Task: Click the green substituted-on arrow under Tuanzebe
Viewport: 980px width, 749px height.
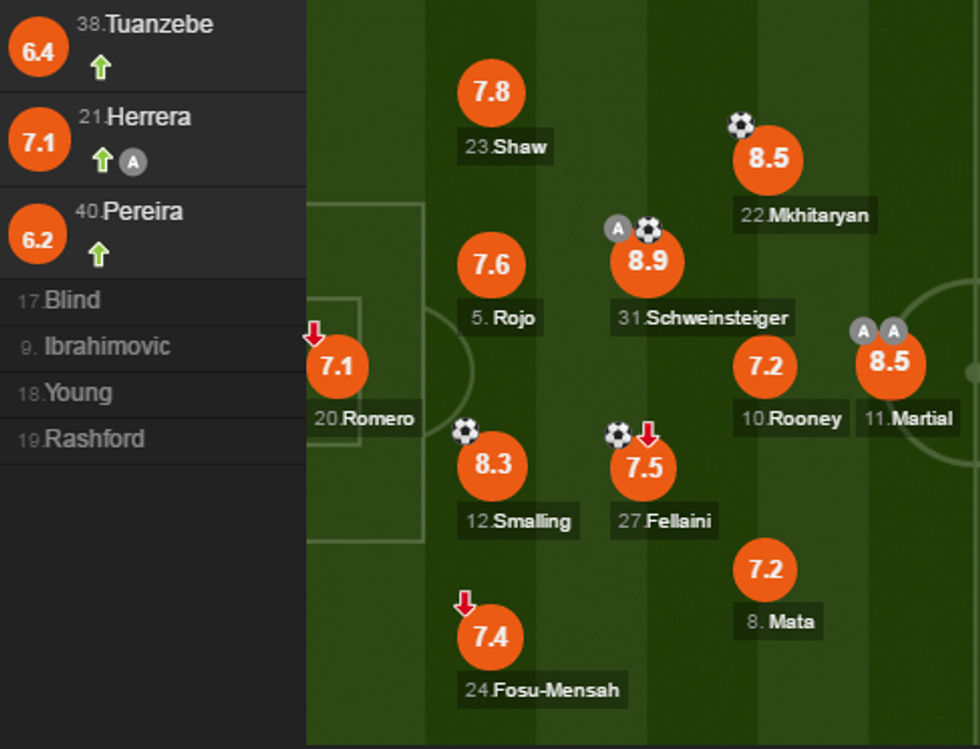Action: [x=100, y=67]
